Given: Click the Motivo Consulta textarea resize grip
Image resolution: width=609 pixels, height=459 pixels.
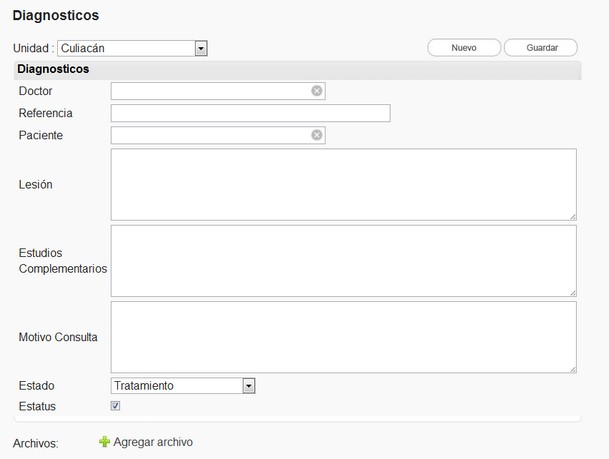Looking at the screenshot, I should (572, 368).
